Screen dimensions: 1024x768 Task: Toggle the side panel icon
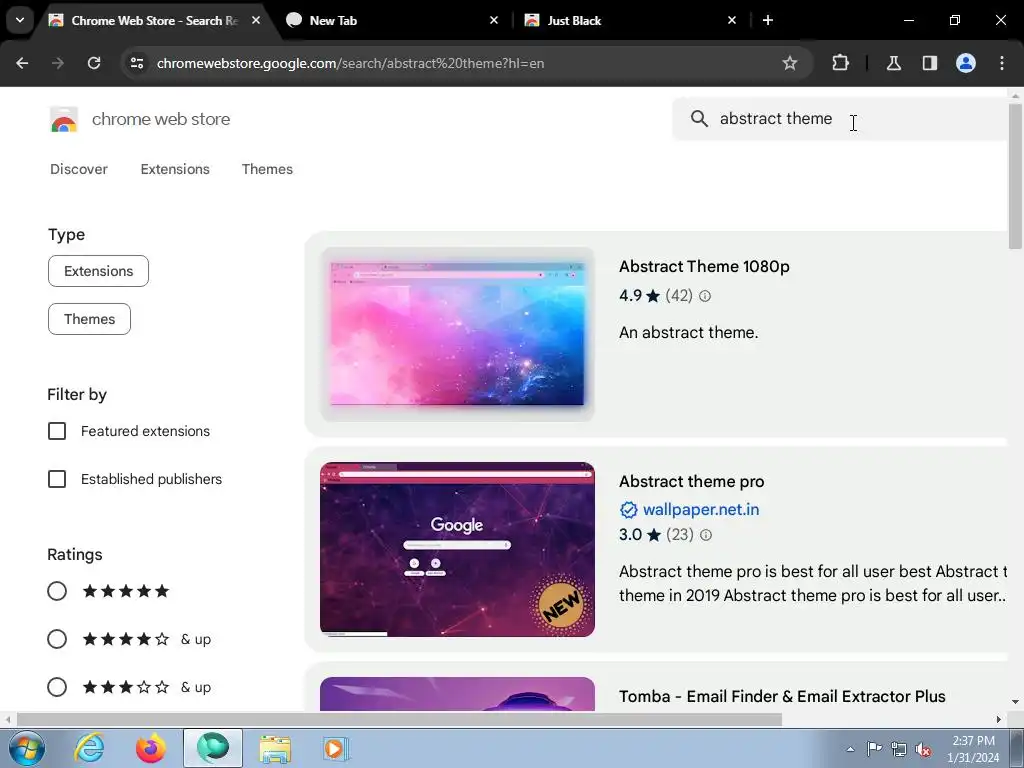(x=929, y=63)
